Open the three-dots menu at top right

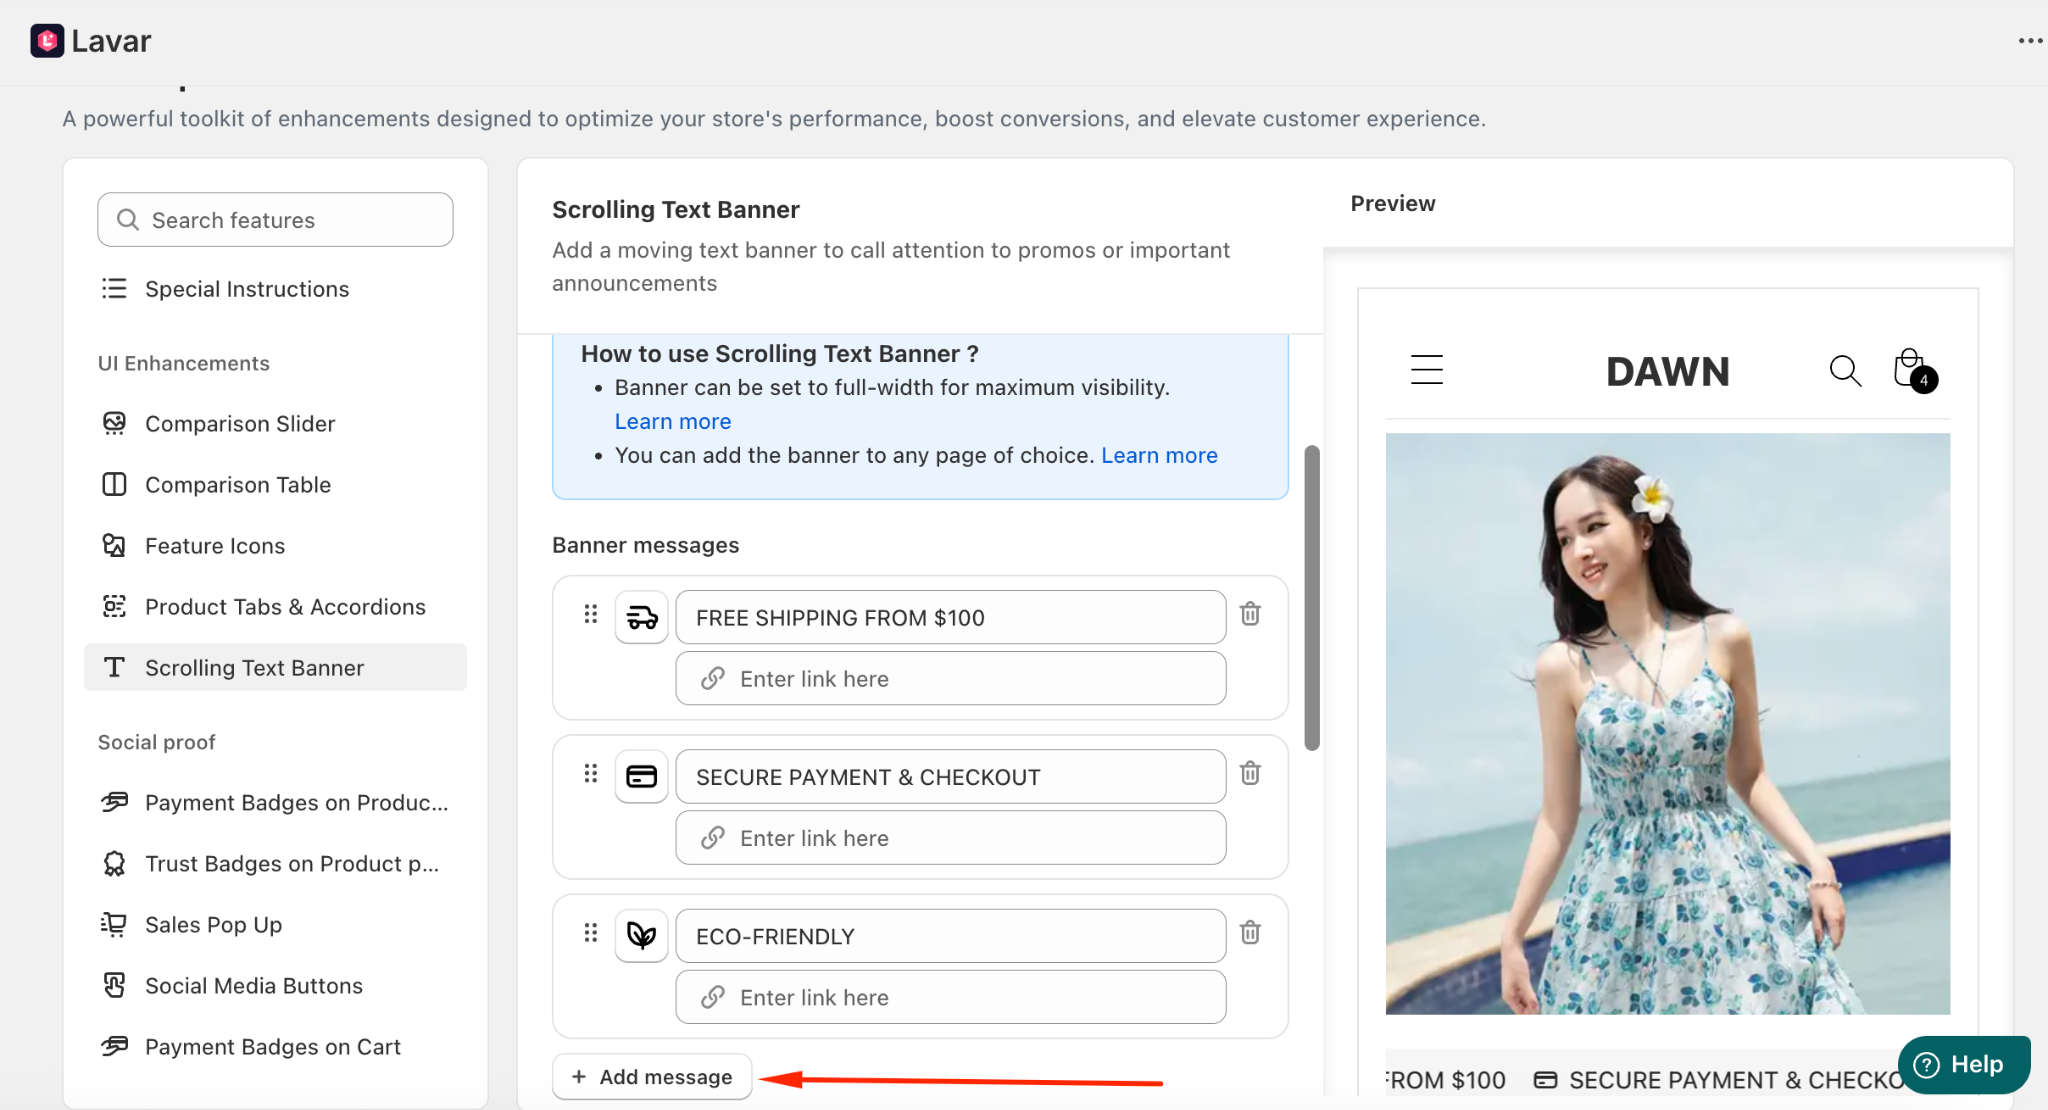pyautogui.click(x=2030, y=41)
